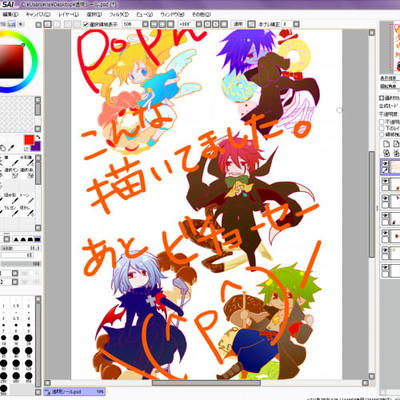Screen dimensions: 400x400
Task: Click the canvas scroll-up arrow button
Action: click(x=372, y=32)
